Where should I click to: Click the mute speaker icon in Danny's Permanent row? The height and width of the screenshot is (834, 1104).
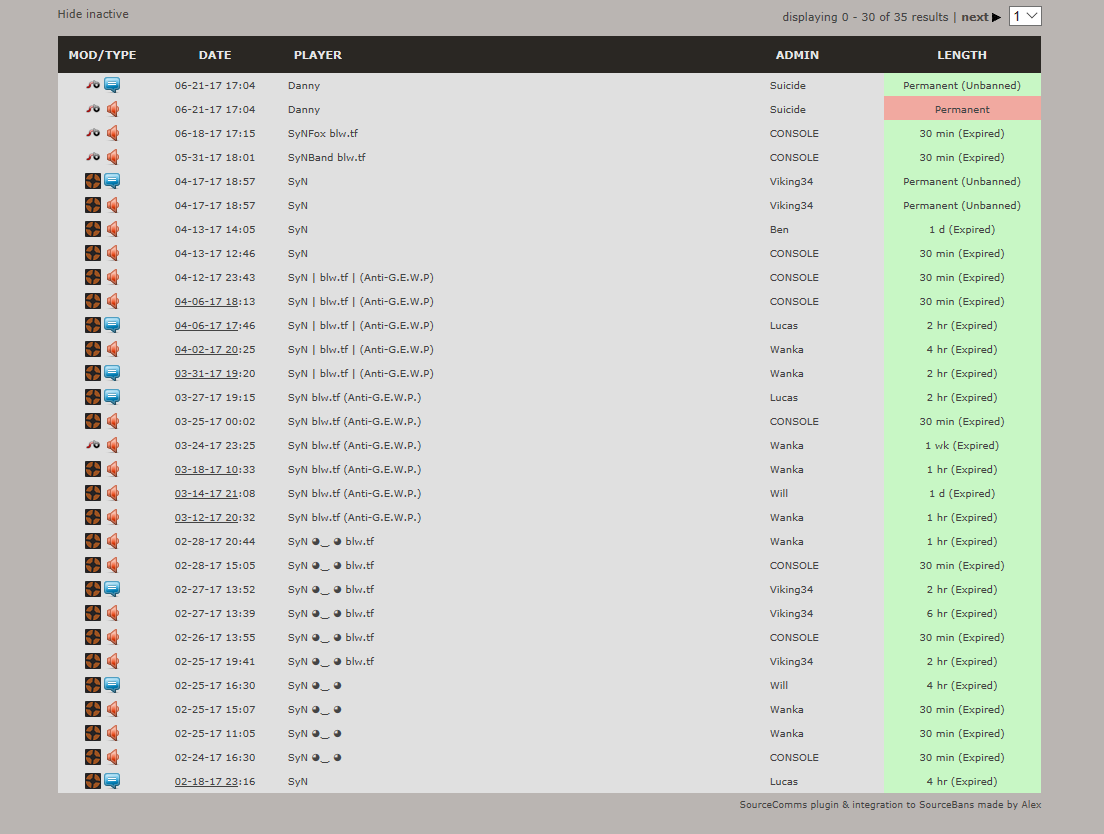click(x=113, y=109)
